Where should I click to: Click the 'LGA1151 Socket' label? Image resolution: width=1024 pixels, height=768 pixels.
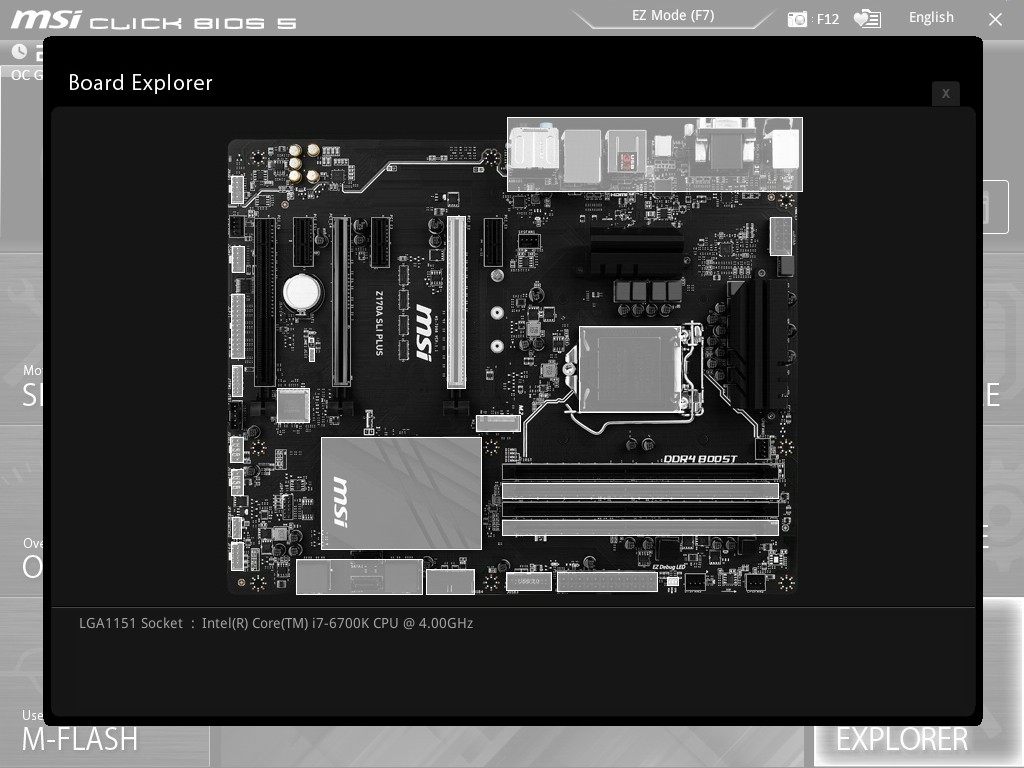pos(131,623)
